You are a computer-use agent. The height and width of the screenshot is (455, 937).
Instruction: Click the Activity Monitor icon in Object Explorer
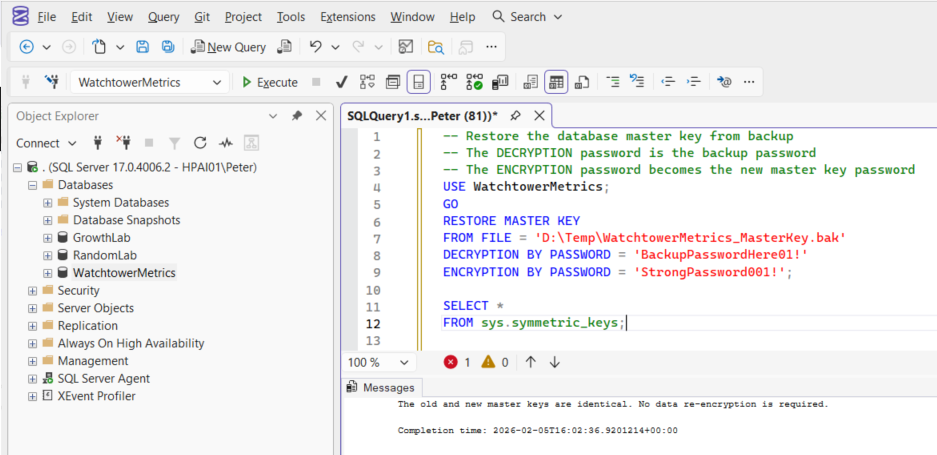(x=226, y=143)
